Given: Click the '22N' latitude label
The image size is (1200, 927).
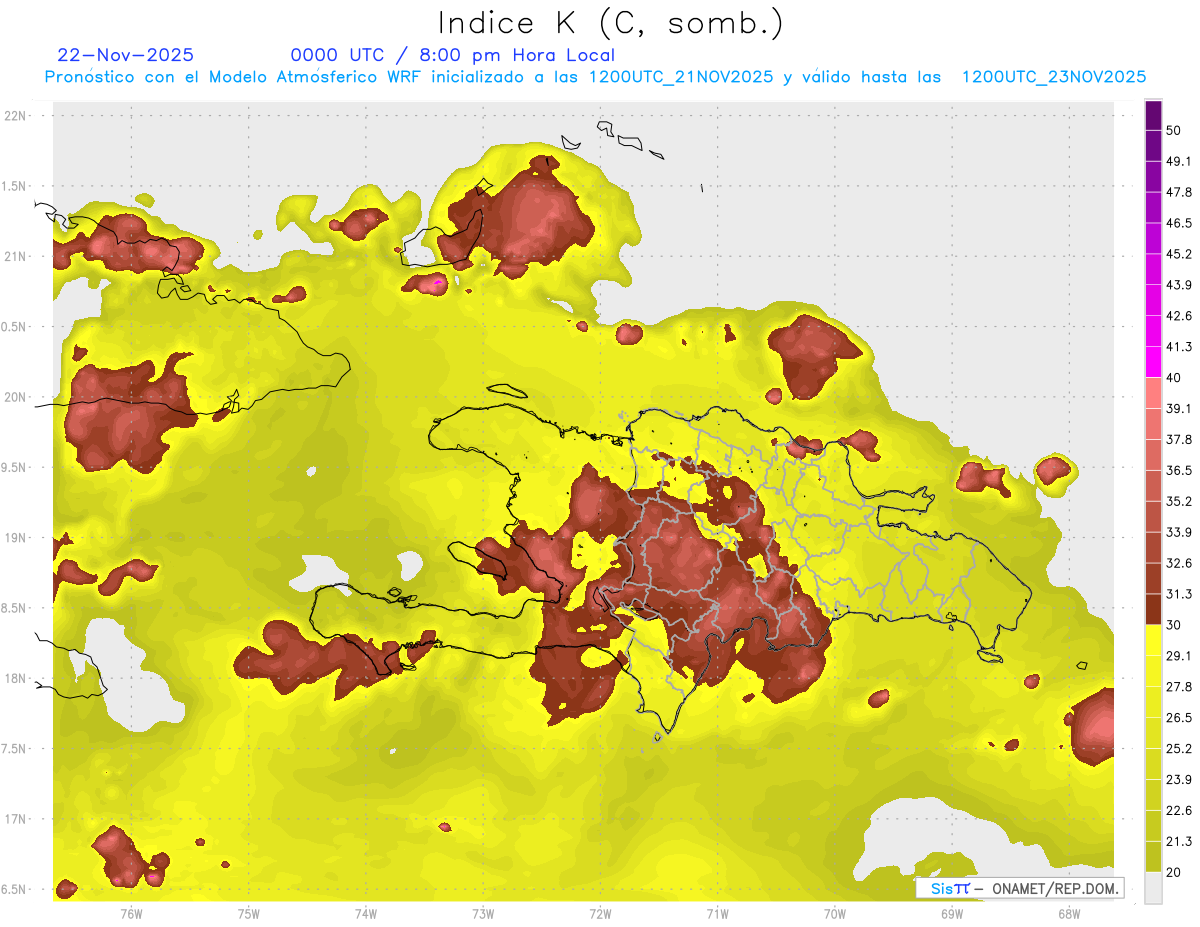Looking at the screenshot, I should point(16,116).
